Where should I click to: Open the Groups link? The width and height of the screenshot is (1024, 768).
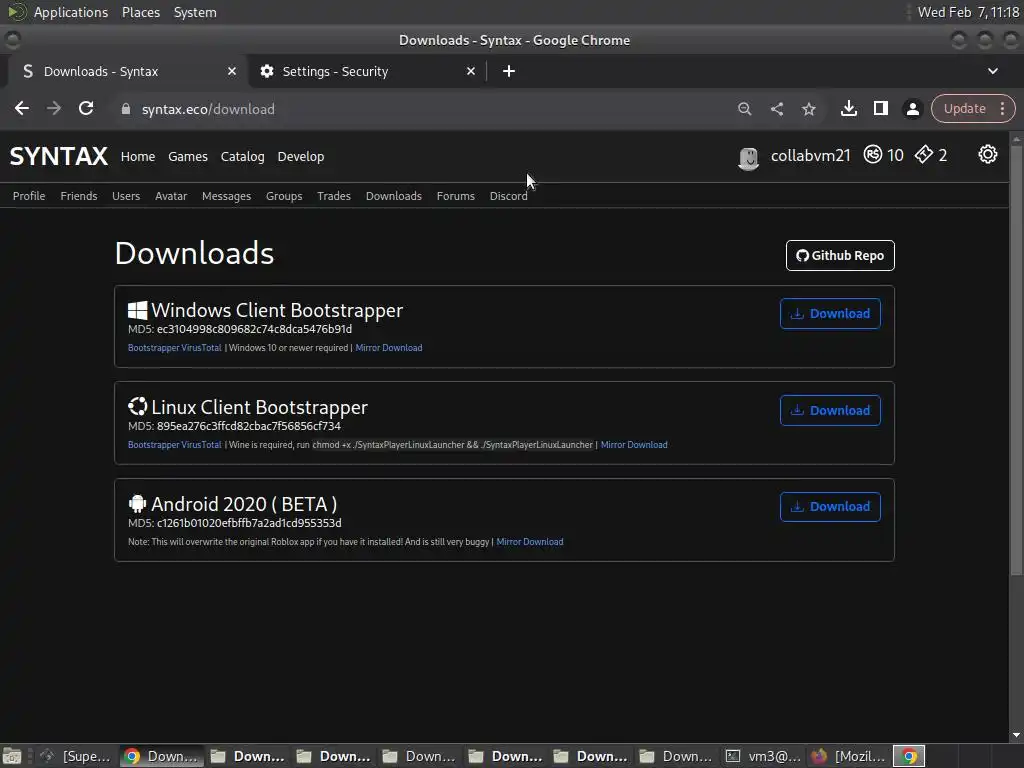[x=284, y=196]
